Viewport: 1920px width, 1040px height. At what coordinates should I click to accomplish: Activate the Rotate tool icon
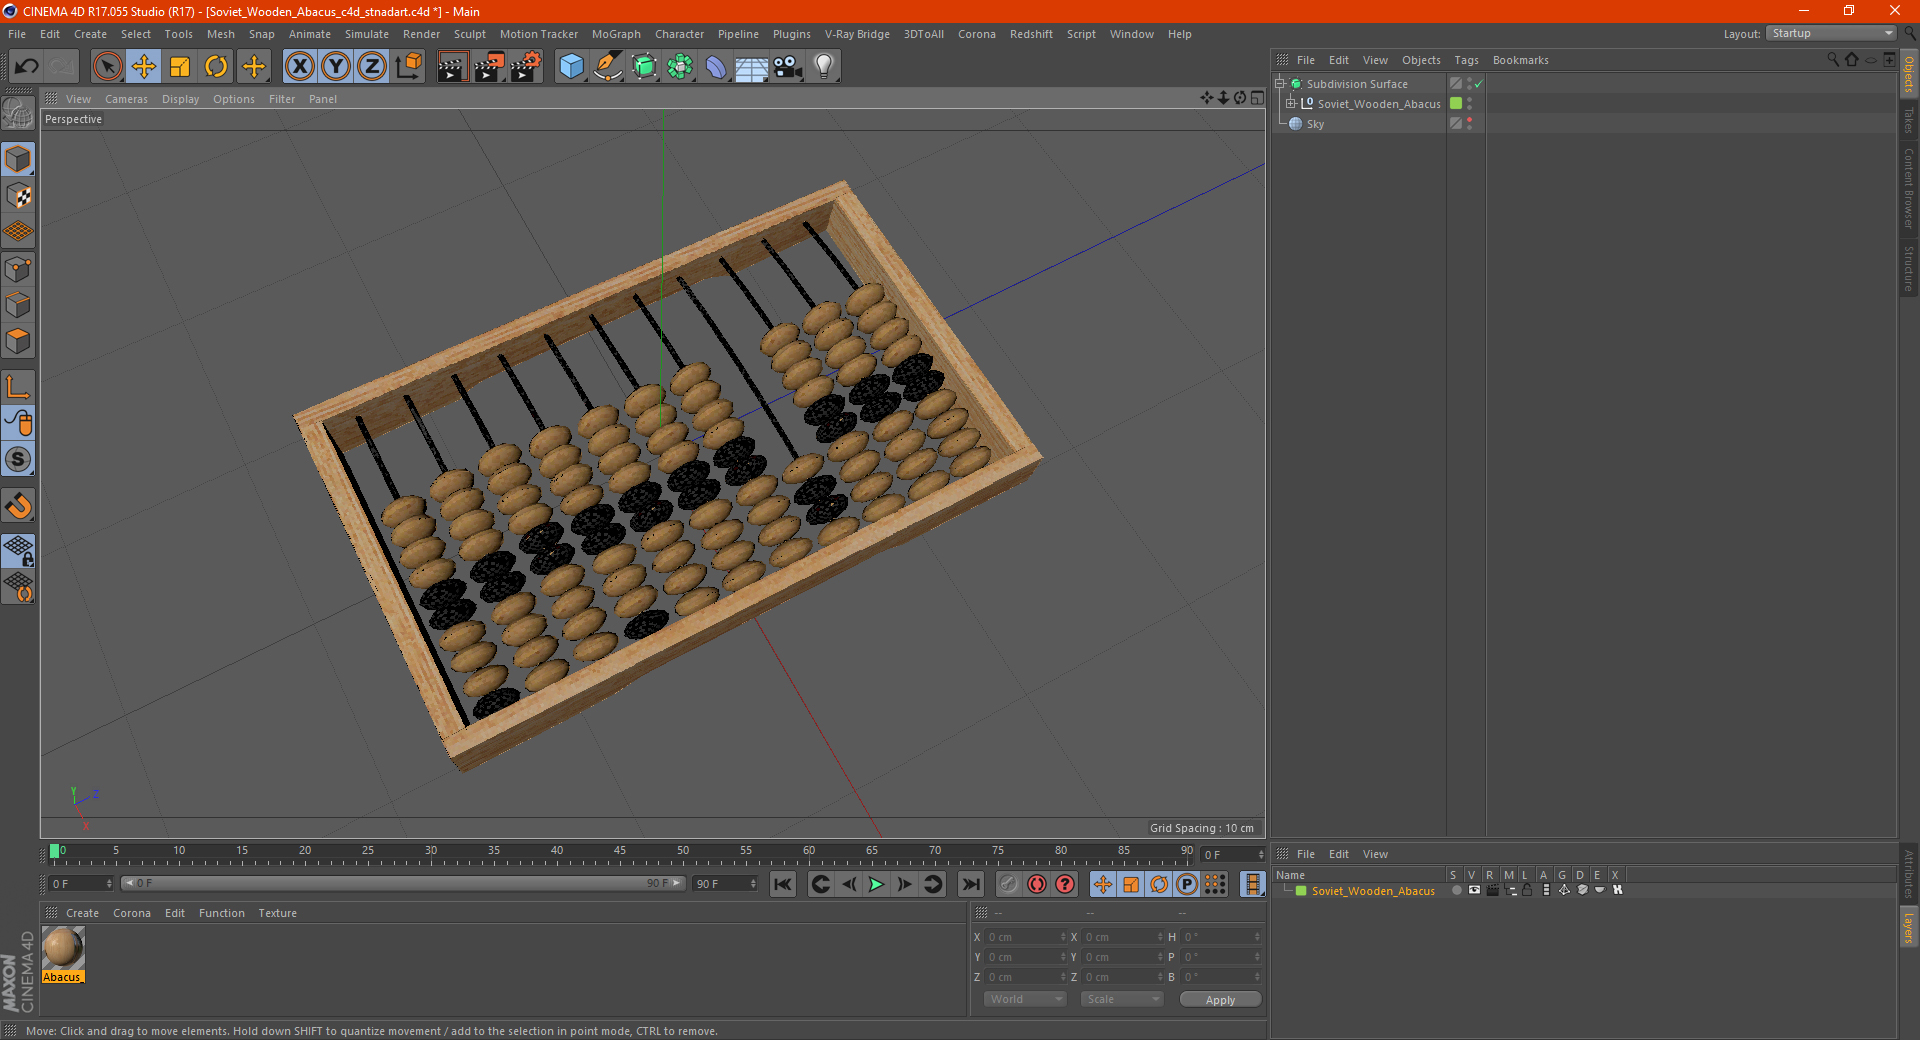pos(216,67)
